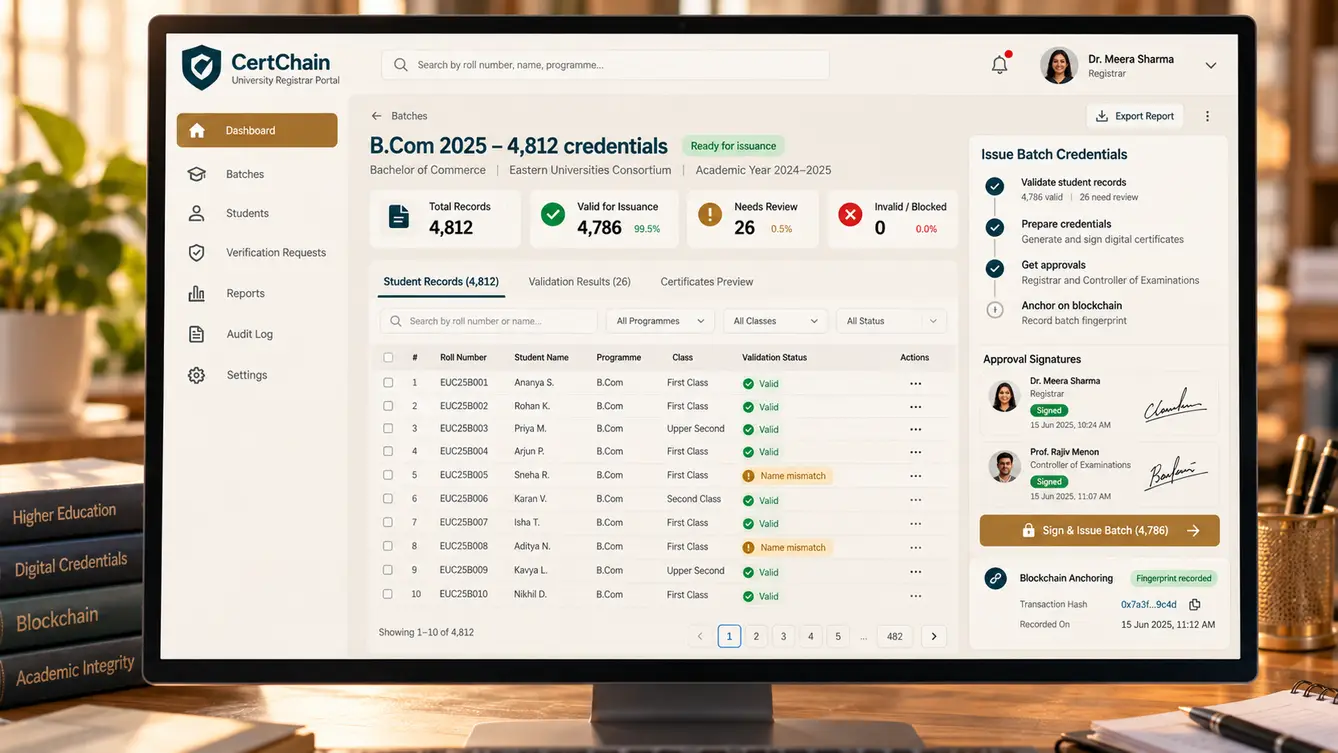This screenshot has width=1338, height=753.
Task: Click the Needs Review 26 stat card
Action: coord(753,219)
